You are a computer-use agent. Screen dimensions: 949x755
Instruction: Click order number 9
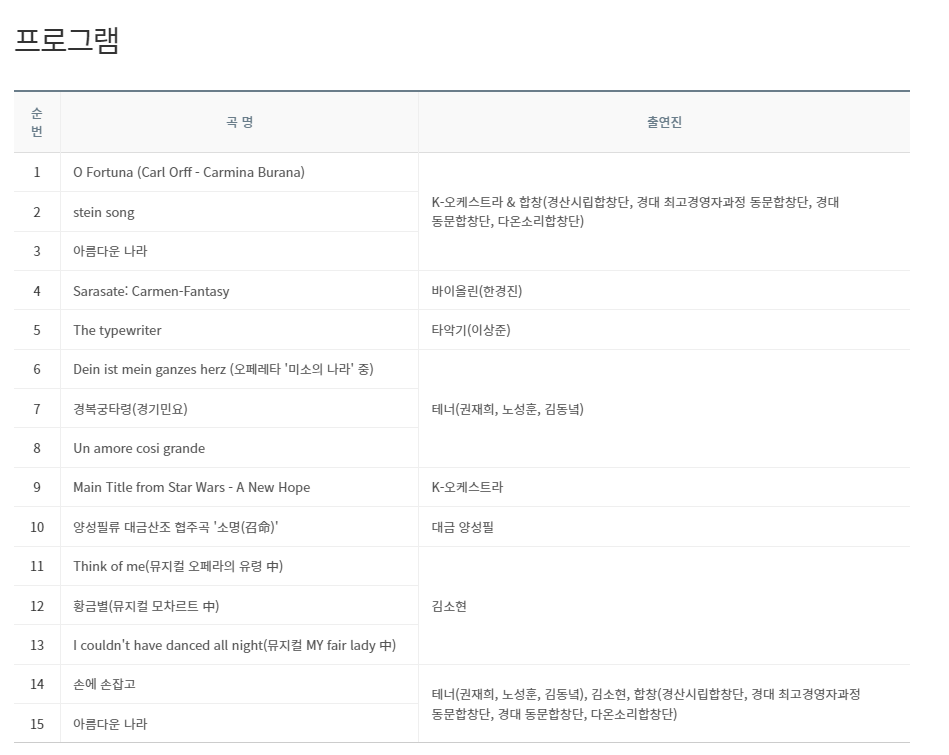click(x=37, y=487)
